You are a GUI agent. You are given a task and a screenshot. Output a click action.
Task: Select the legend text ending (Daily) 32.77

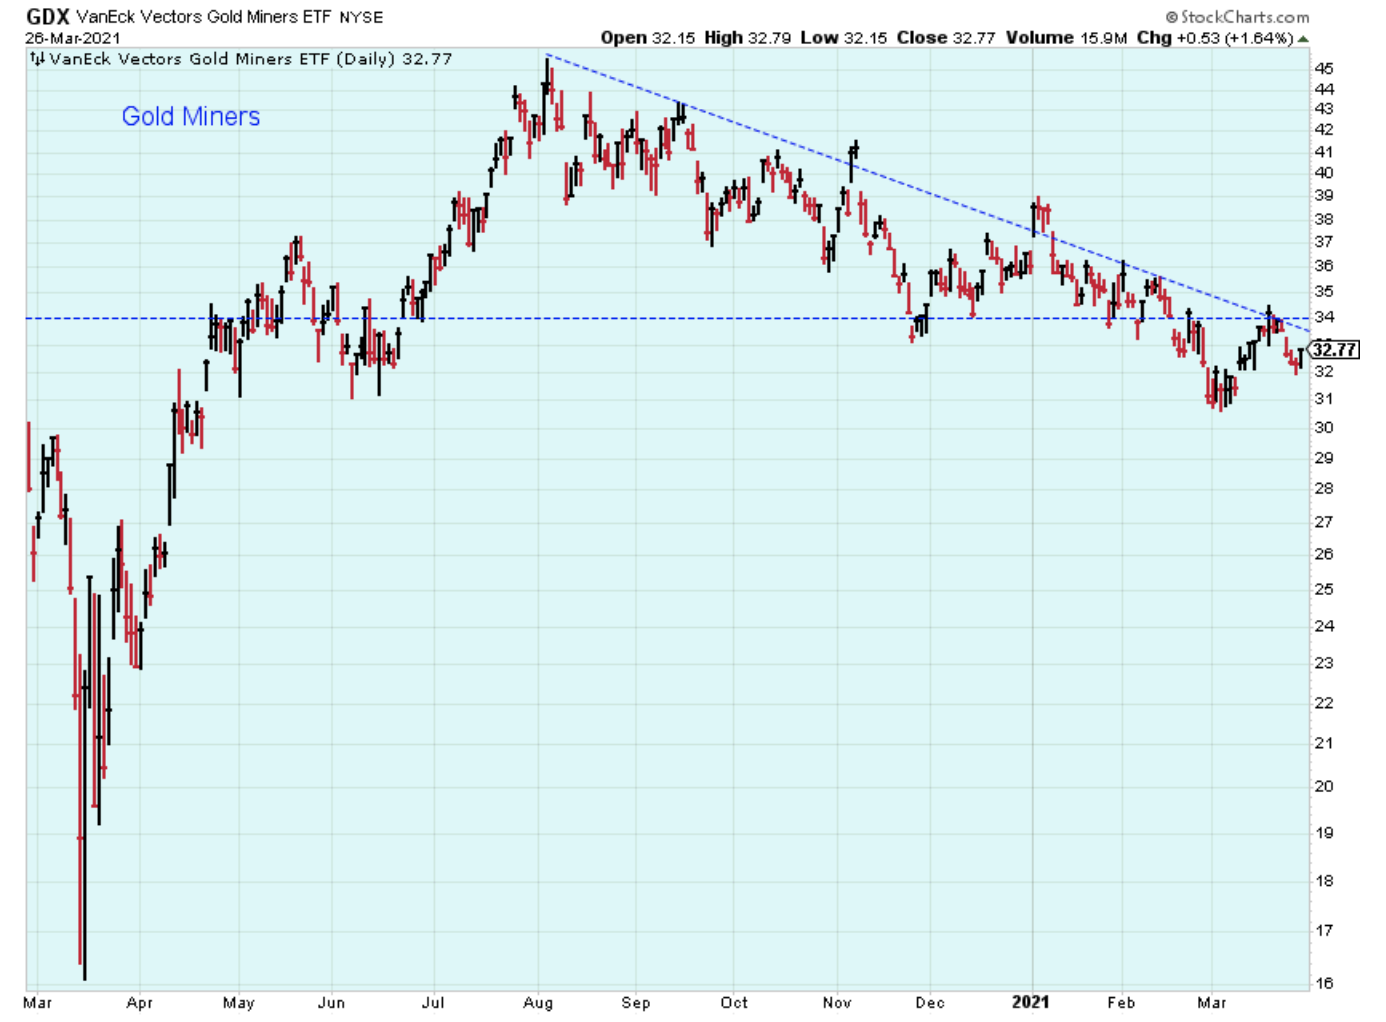coord(250,59)
